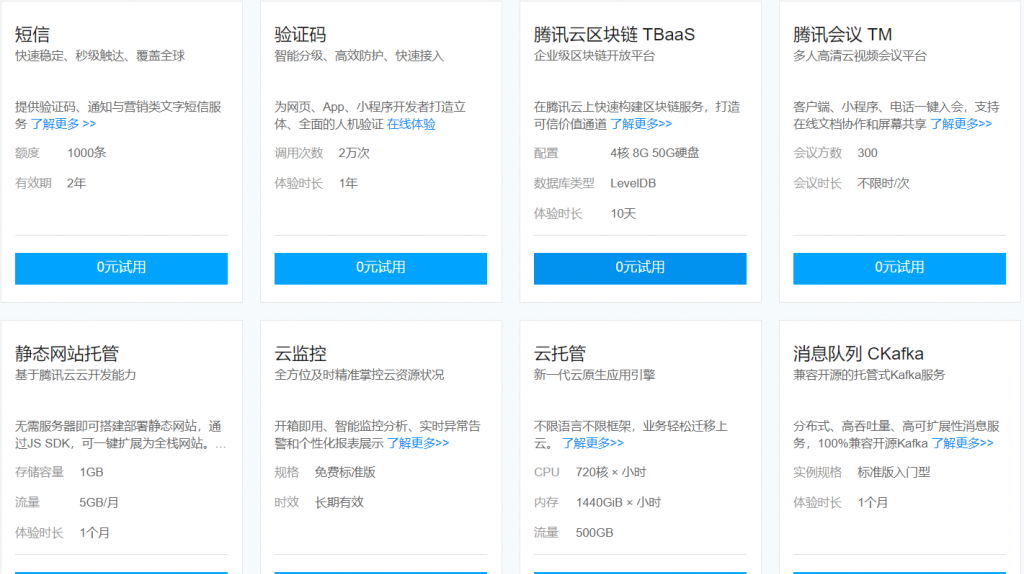Start 0元试用 for 腾讯云区块链 TBaaS
The width and height of the screenshot is (1024, 574).
coord(639,268)
